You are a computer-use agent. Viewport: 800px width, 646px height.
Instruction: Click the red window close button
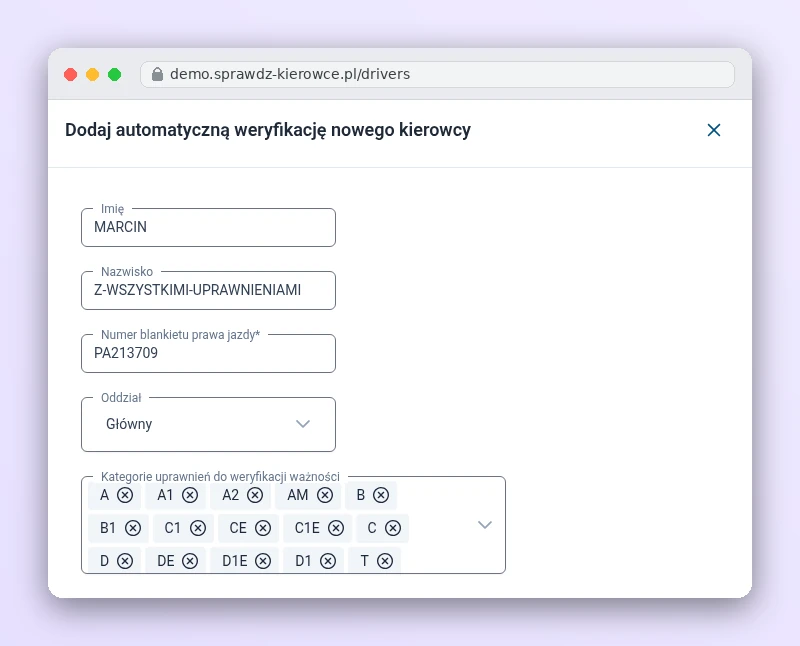tap(70, 74)
